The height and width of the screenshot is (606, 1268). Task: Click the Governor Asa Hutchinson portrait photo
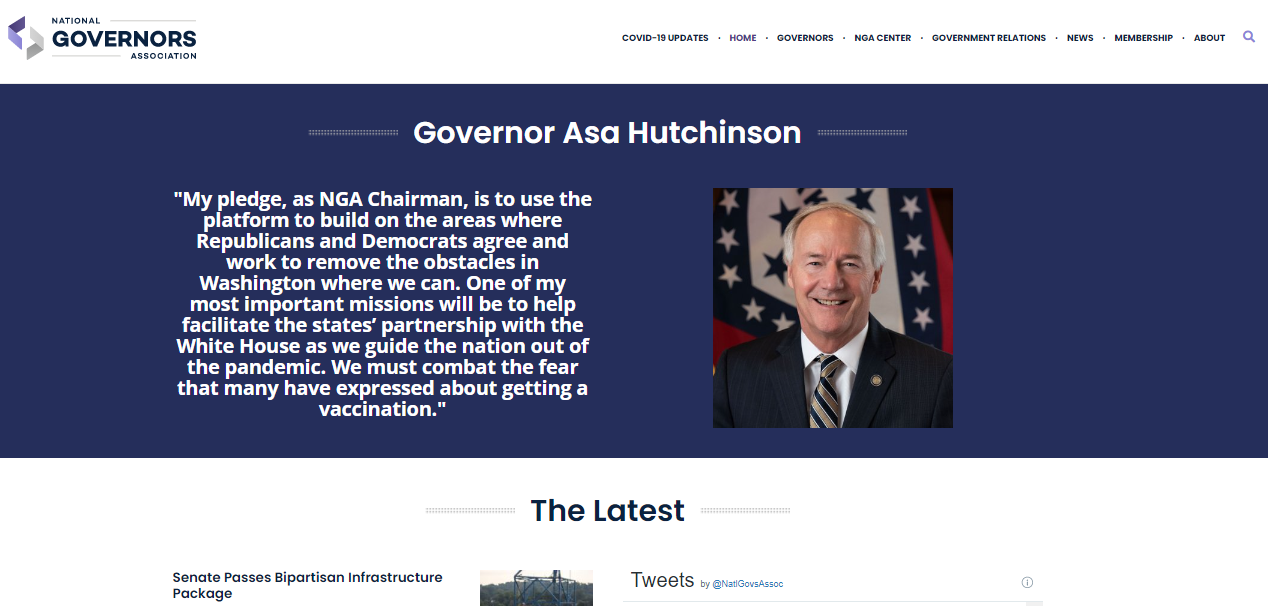(x=833, y=308)
